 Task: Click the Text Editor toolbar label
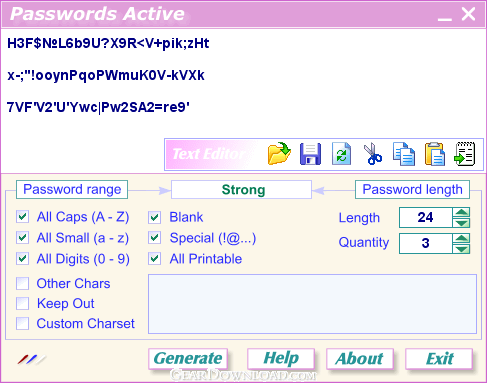209,154
